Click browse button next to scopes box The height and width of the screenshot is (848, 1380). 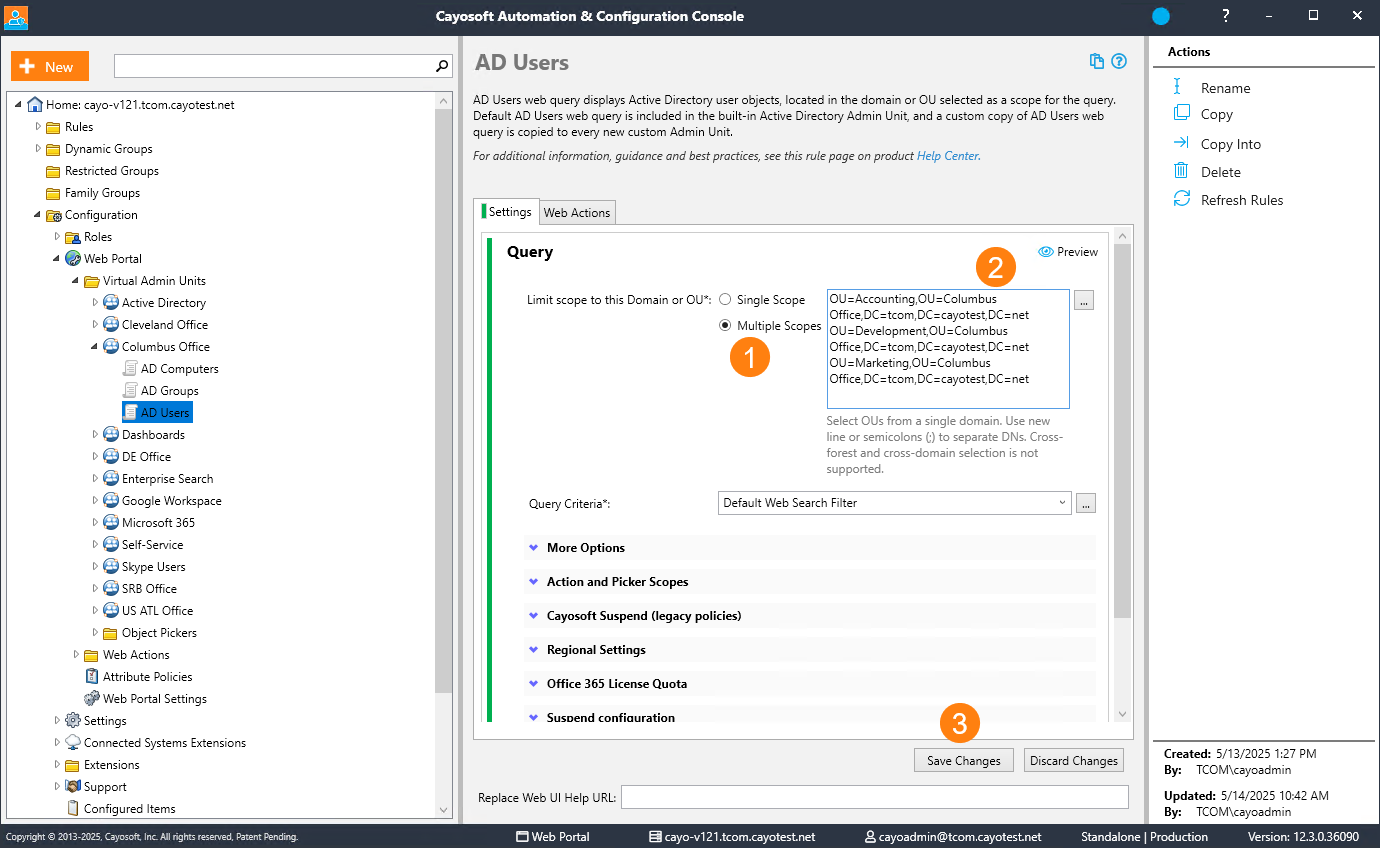pos(1084,299)
